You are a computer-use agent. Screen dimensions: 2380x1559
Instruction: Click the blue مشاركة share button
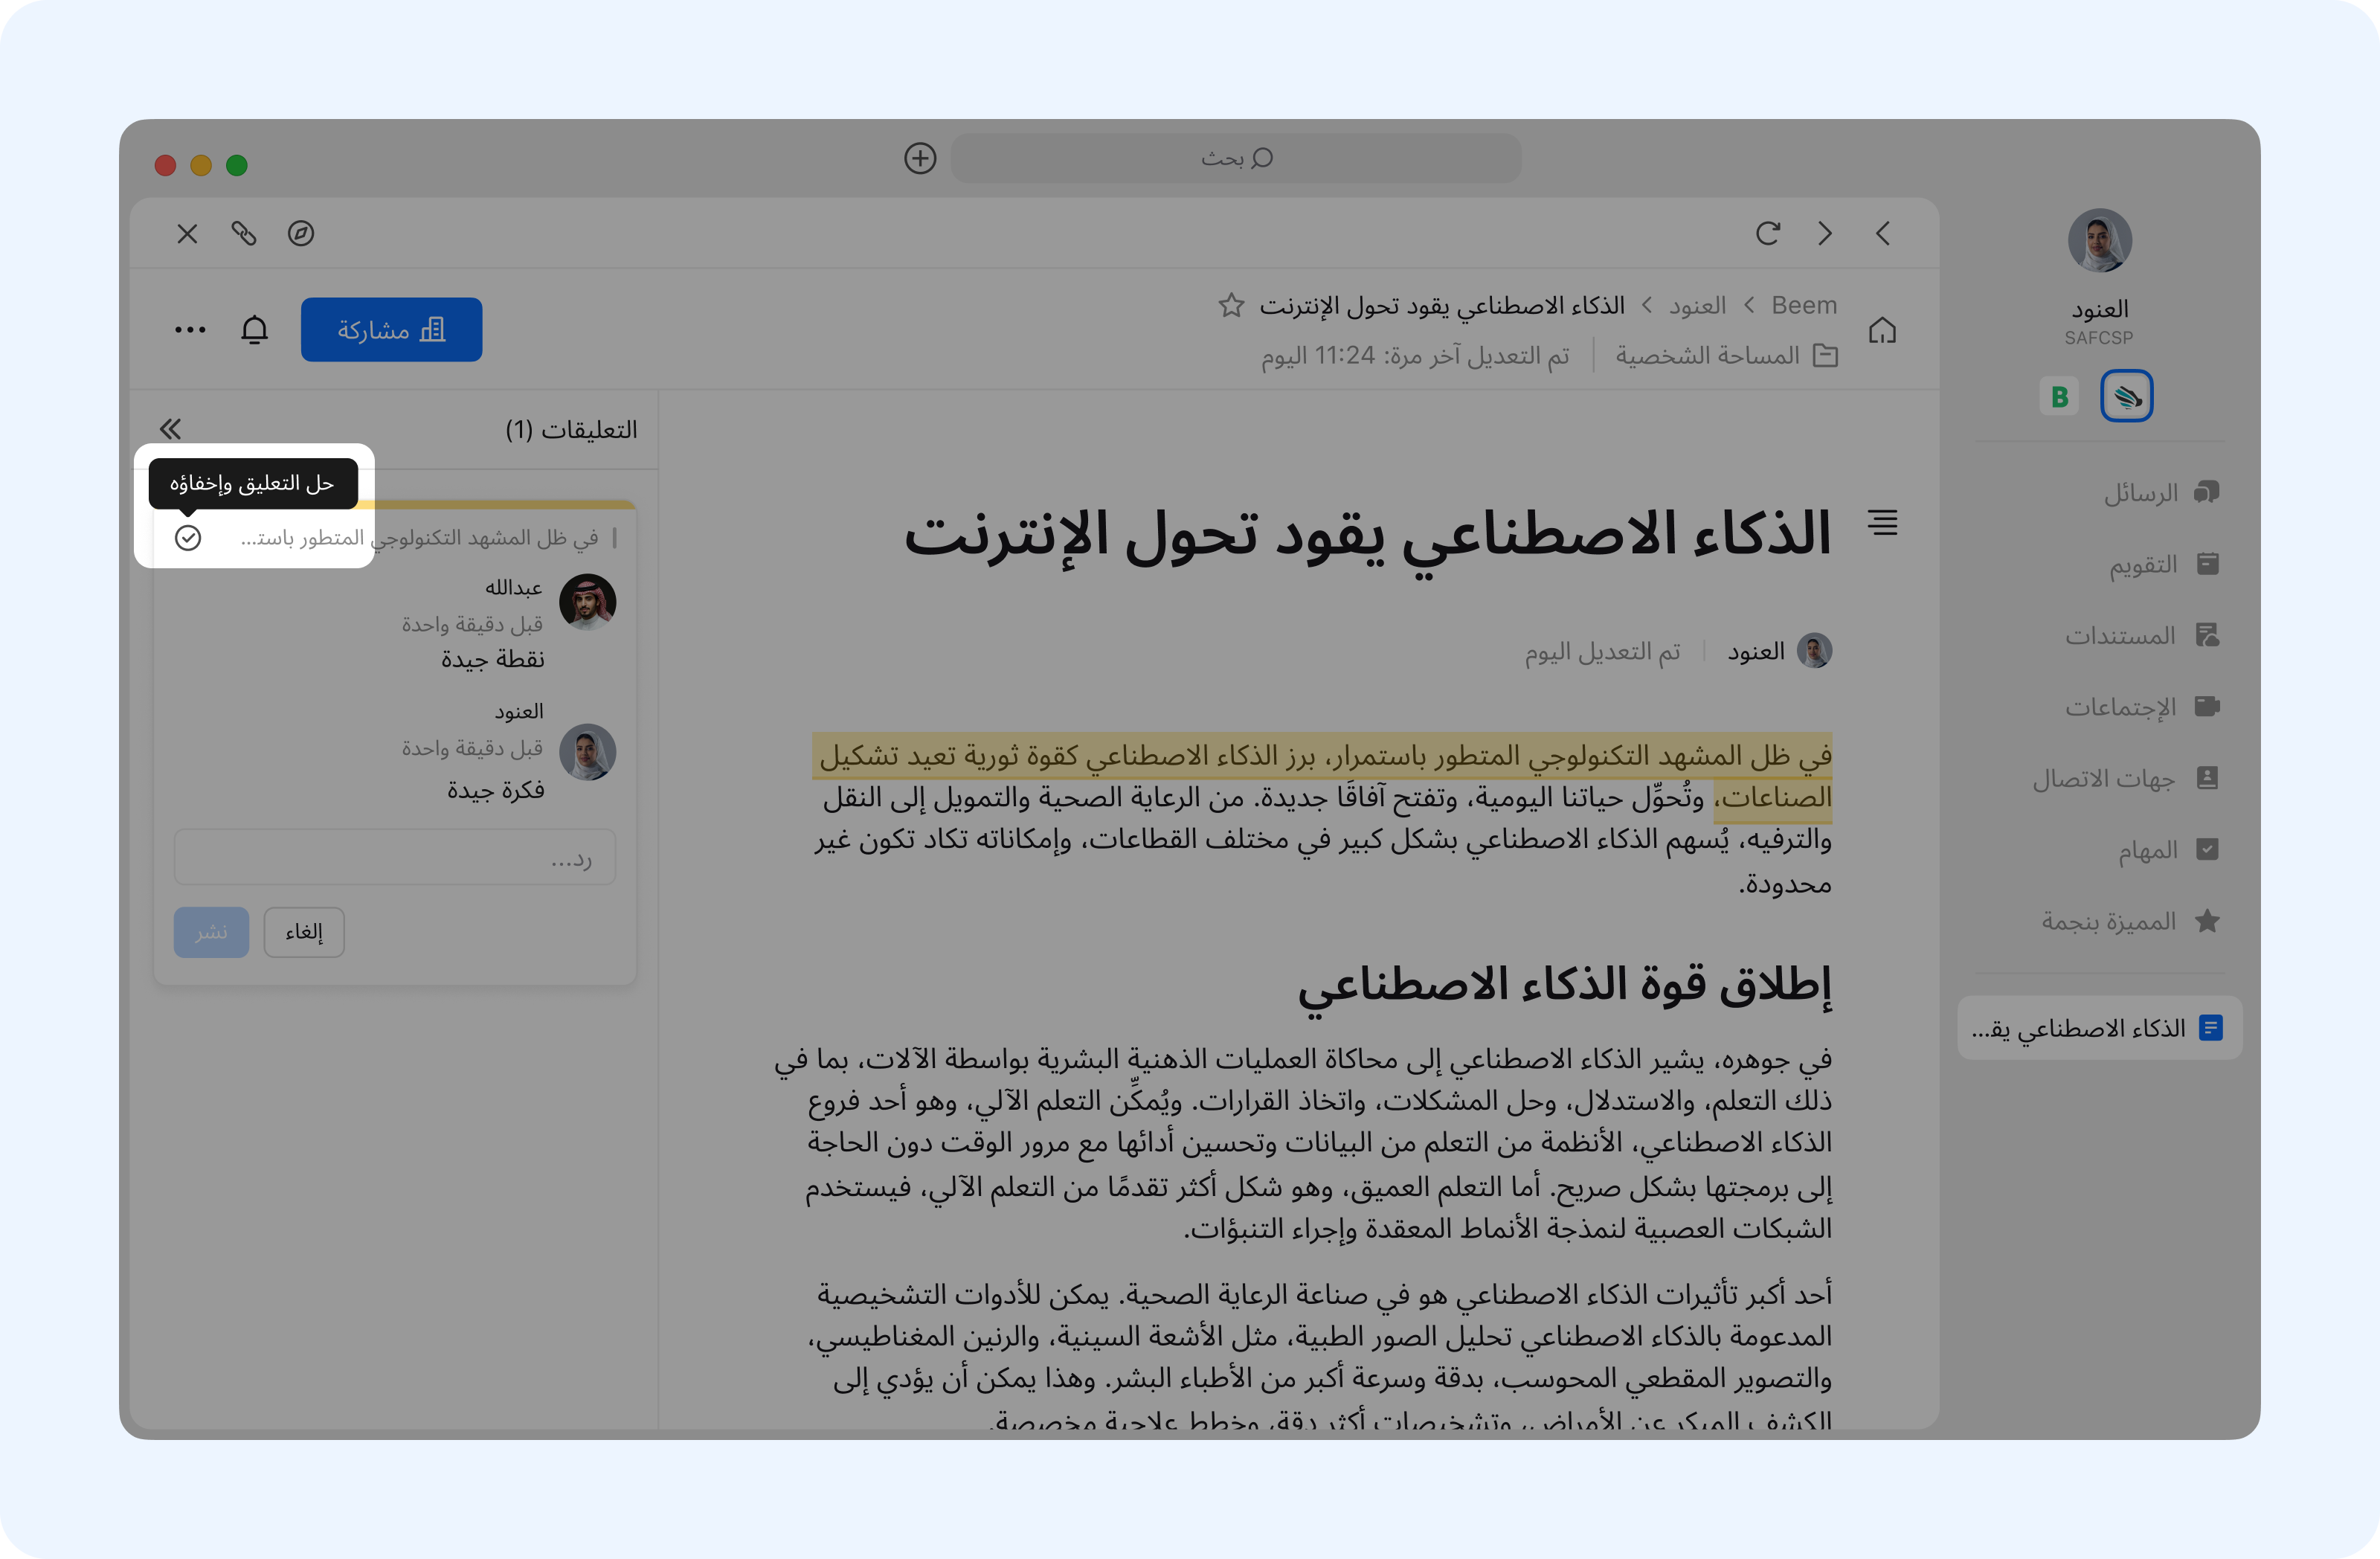click(391, 330)
